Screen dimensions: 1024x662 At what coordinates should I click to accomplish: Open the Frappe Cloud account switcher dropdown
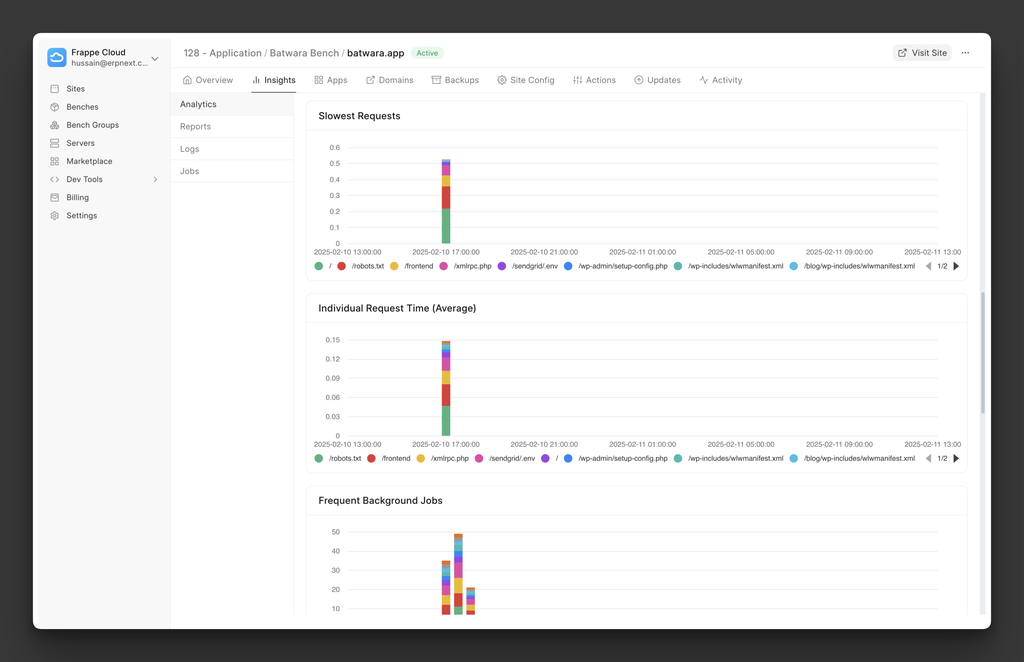click(154, 59)
